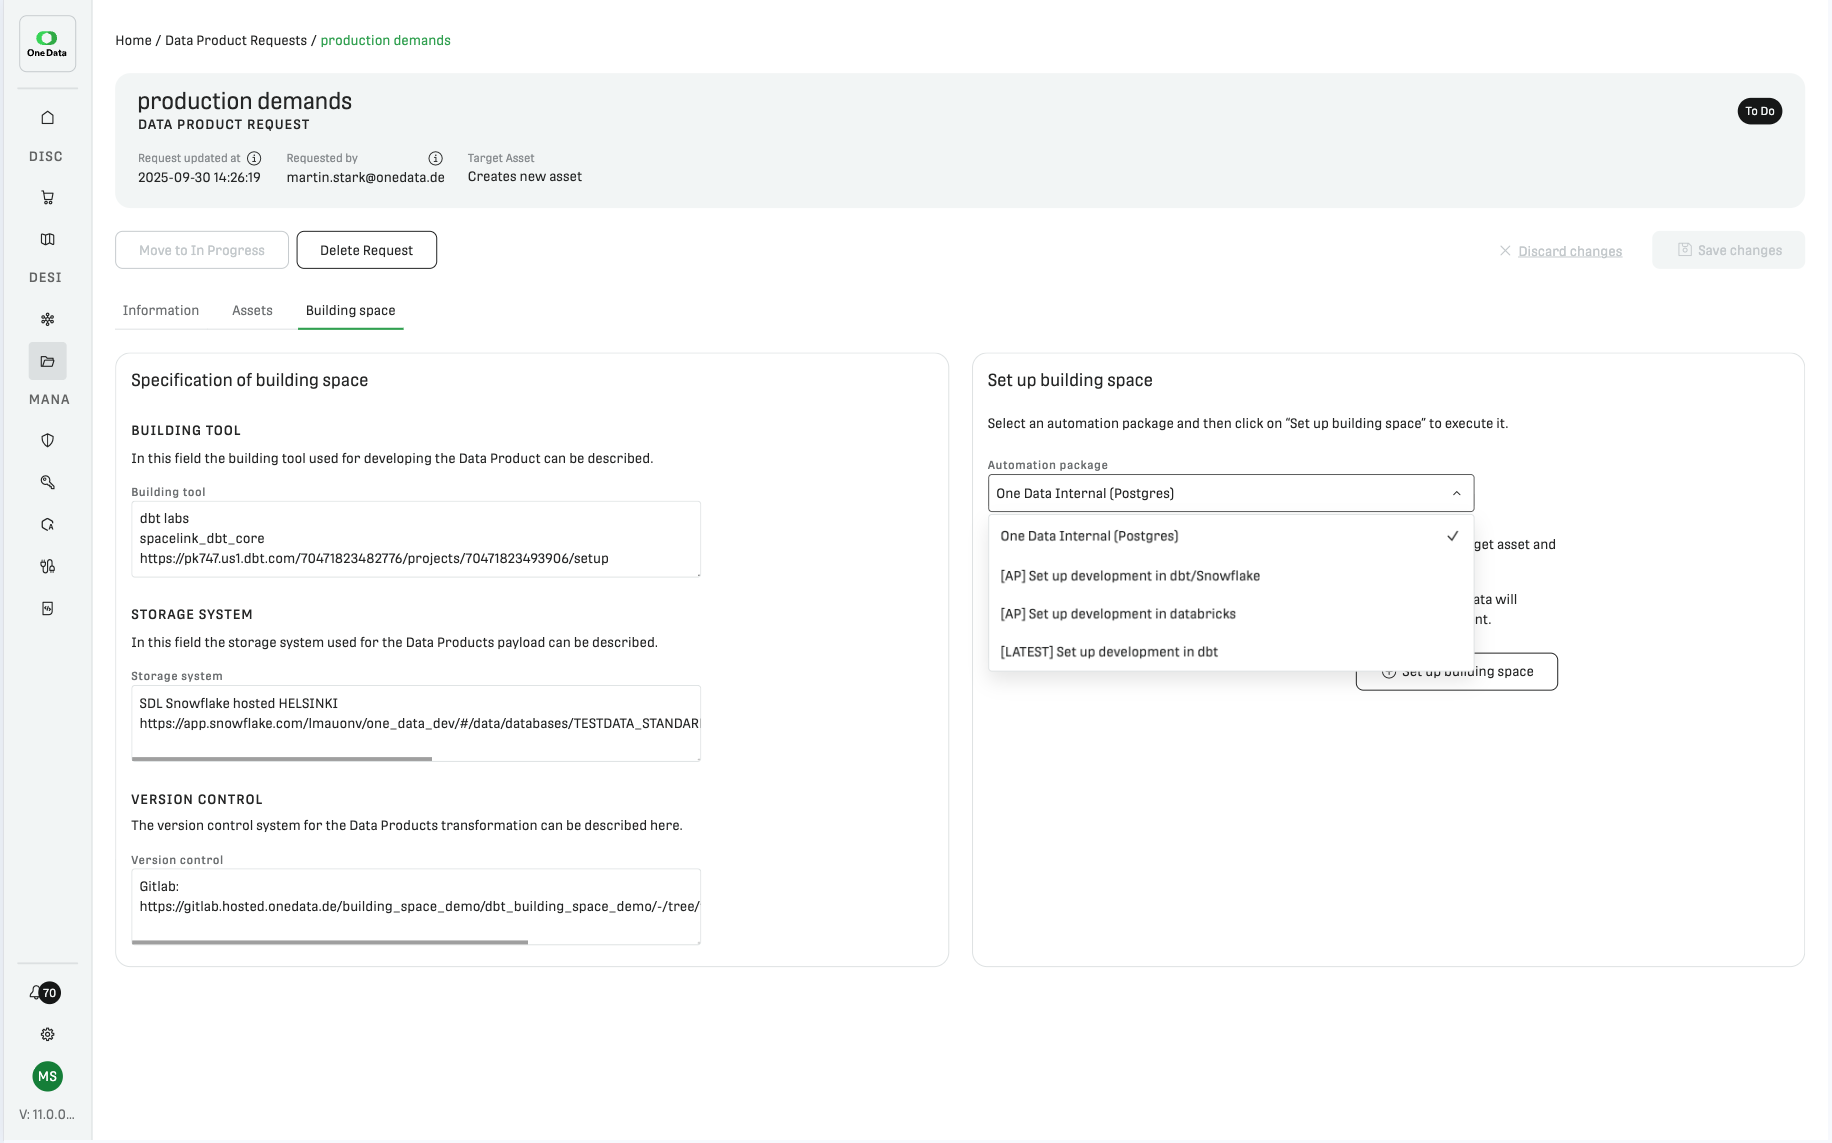Click into the Building tool text field
This screenshot has height=1143, width=1832.
(x=415, y=539)
